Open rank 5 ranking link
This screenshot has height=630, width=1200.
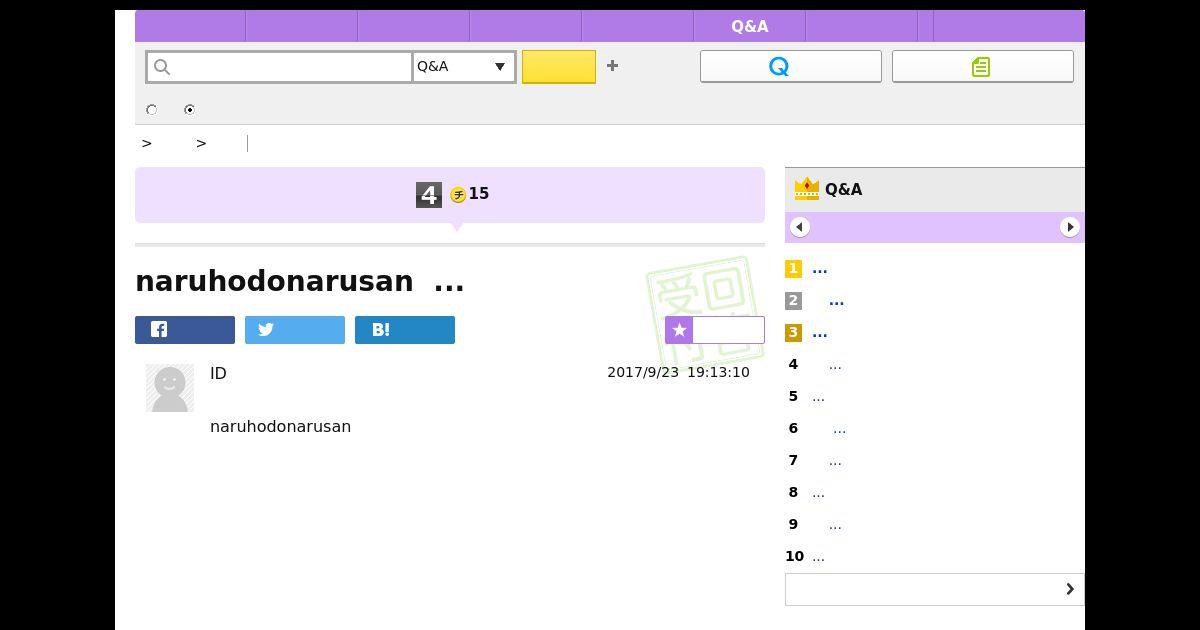point(818,397)
